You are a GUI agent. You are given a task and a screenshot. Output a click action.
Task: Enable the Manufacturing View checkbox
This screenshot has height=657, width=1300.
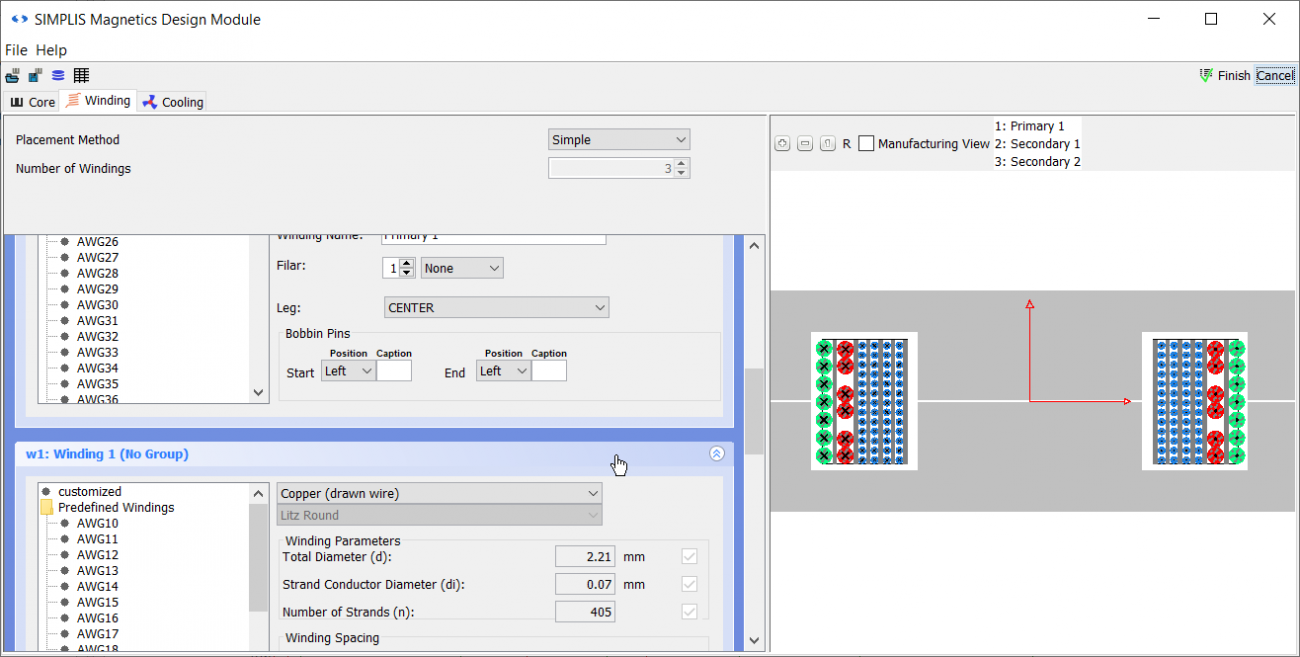[866, 143]
